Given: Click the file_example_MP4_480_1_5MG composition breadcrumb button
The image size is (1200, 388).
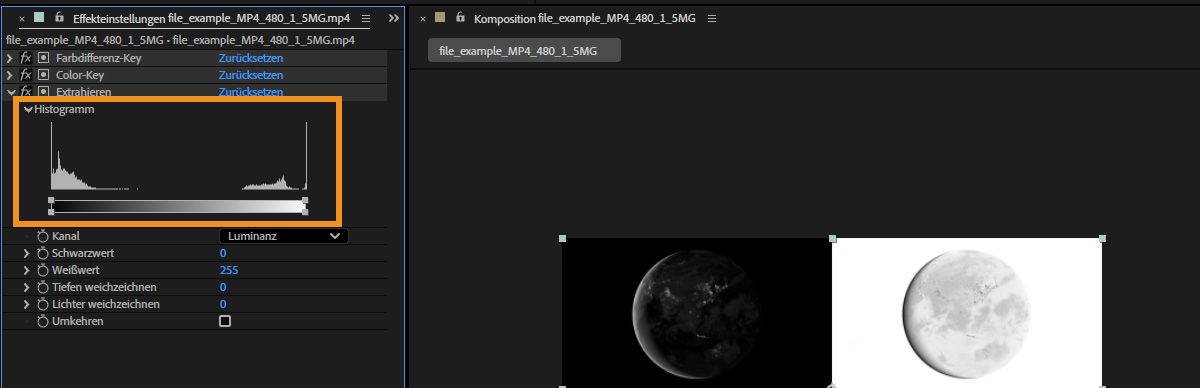Looking at the screenshot, I should [524, 51].
